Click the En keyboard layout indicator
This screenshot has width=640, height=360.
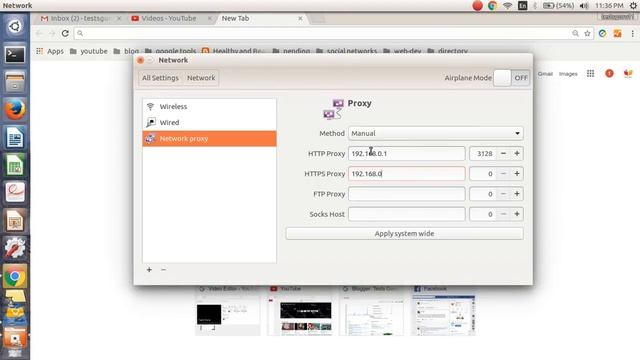522,6
